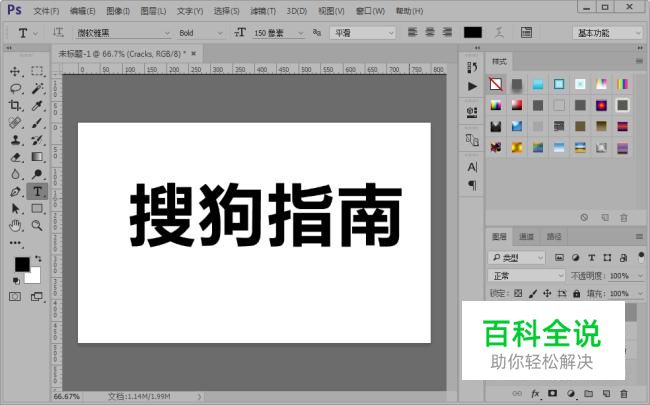
Task: Select the Rectangular Marquee tool
Action: pyautogui.click(x=37, y=71)
